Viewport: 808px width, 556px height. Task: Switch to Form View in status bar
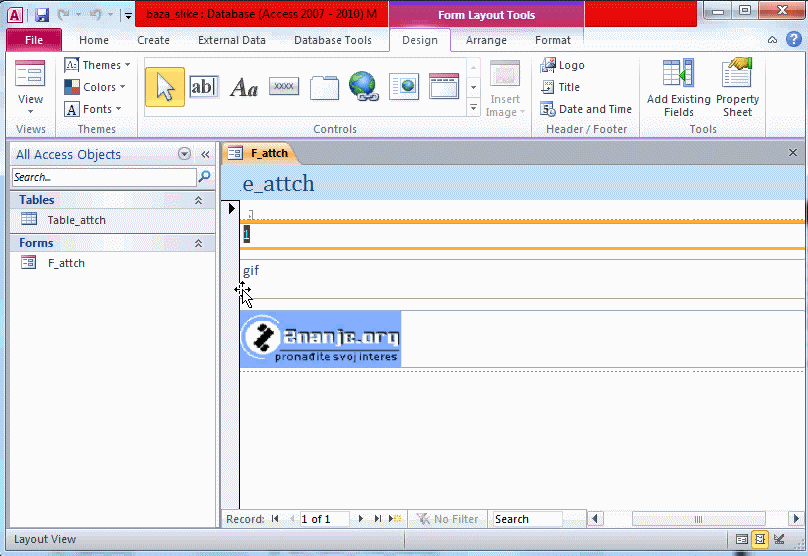[x=742, y=539]
